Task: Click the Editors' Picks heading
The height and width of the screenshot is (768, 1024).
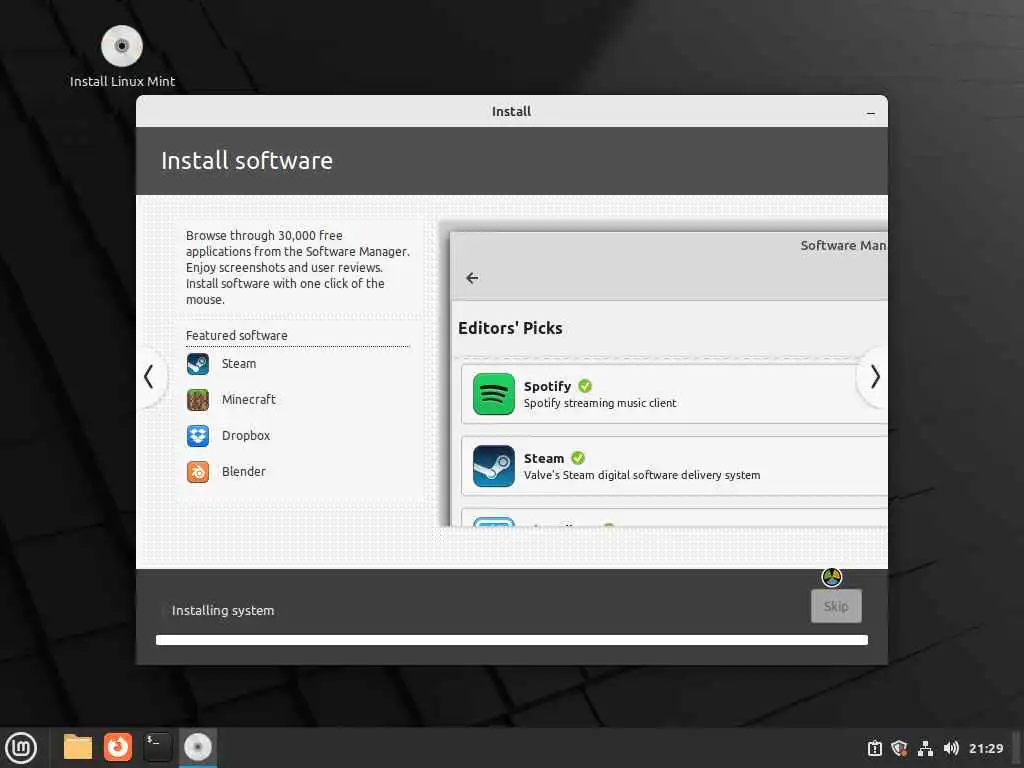Action: 510,328
